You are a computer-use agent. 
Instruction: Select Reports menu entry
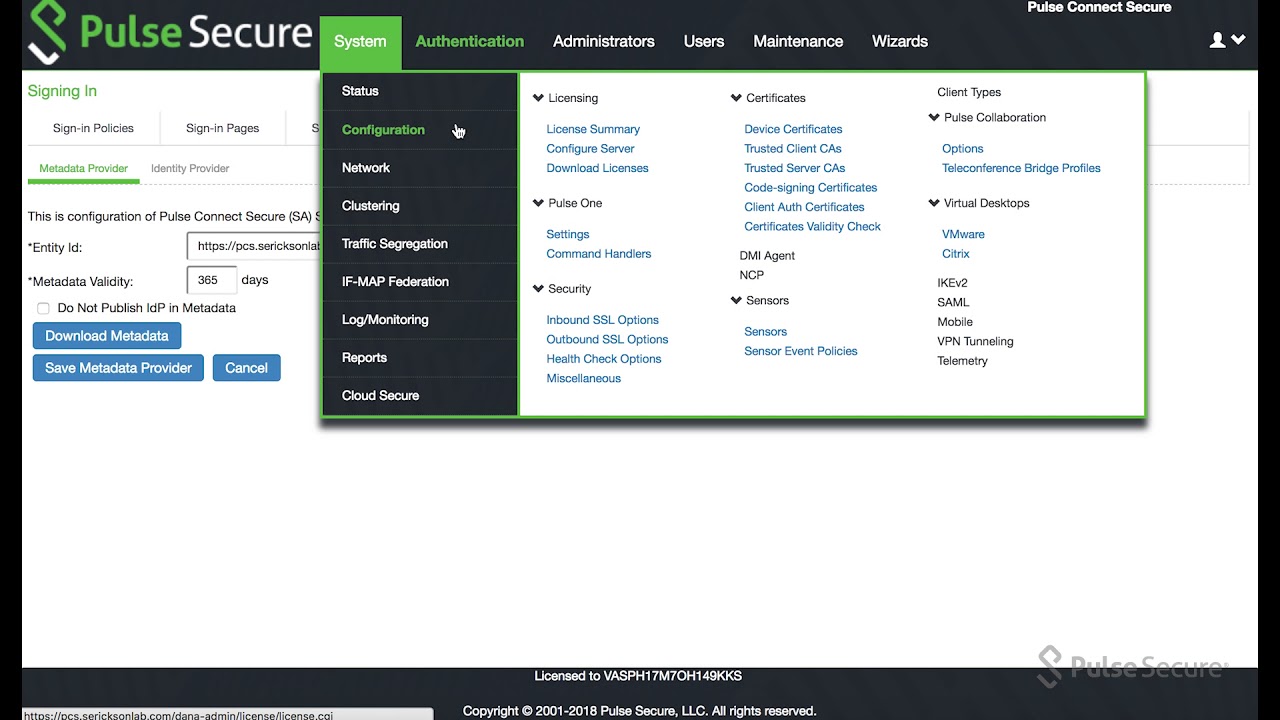click(x=420, y=358)
